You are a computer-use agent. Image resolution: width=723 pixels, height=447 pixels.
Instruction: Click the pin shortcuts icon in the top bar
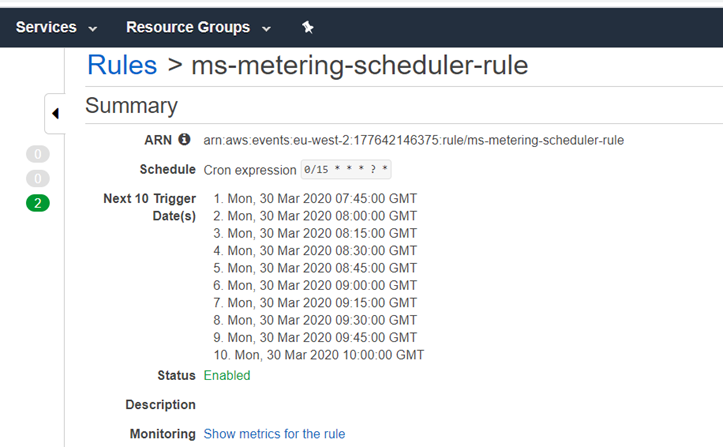click(x=307, y=27)
